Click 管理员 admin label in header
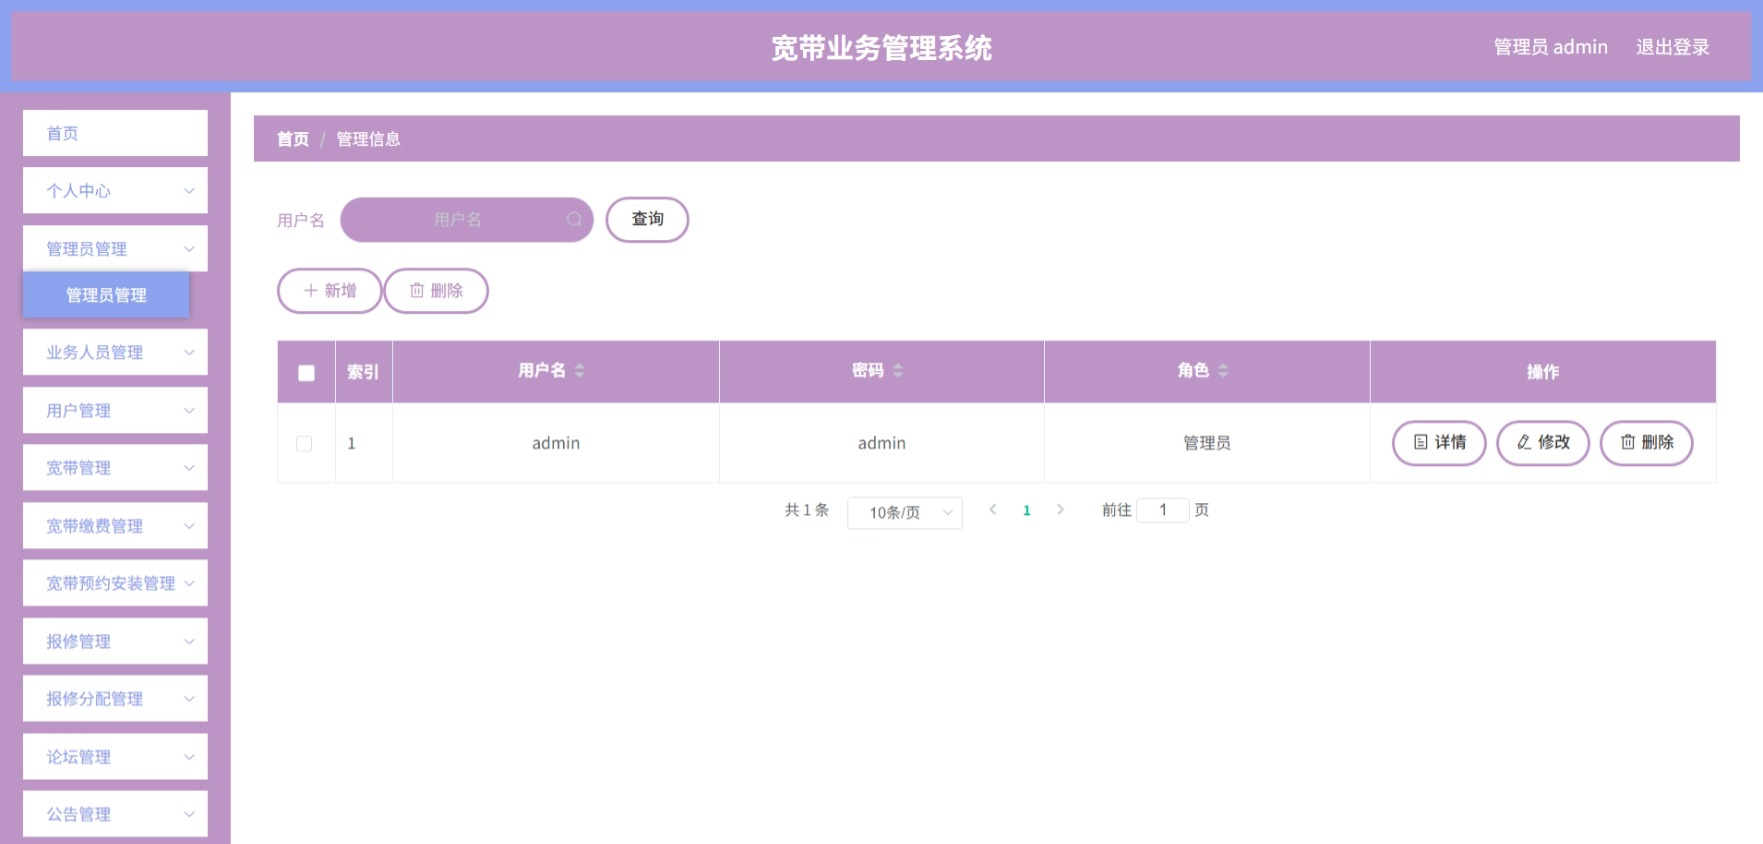Viewport: 1763px width, 844px height. [1551, 47]
